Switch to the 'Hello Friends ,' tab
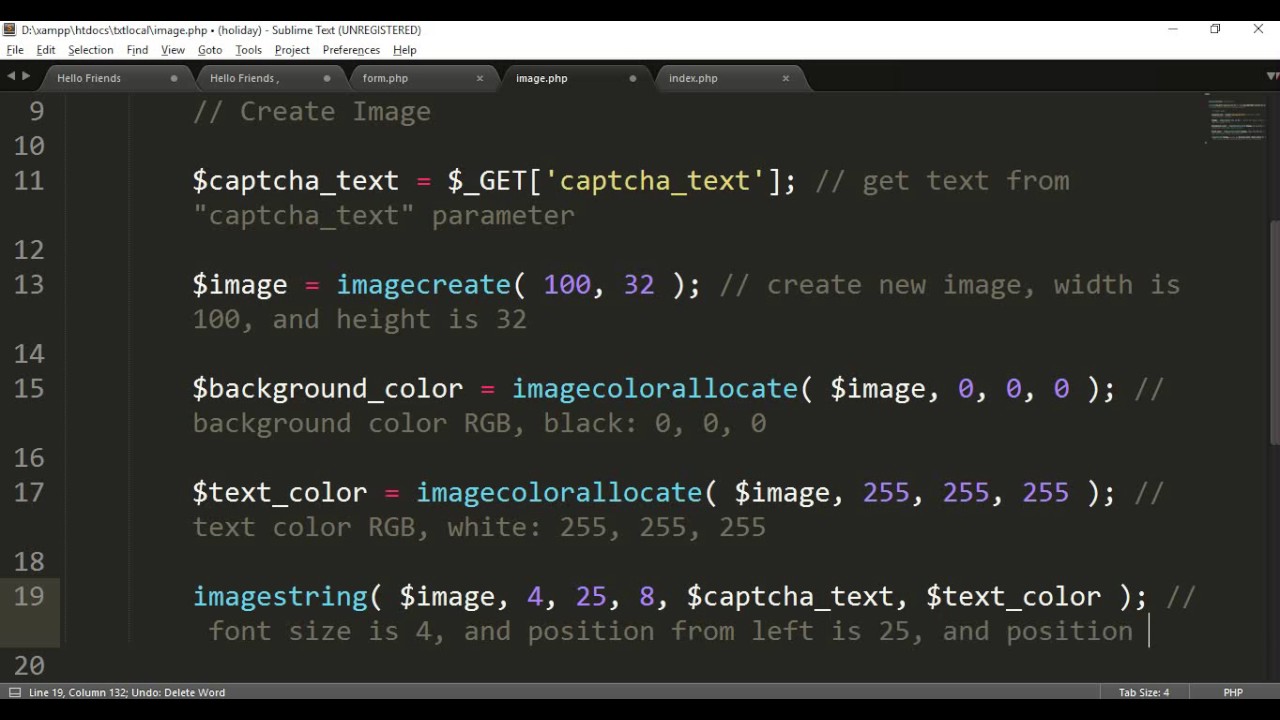 pos(244,78)
